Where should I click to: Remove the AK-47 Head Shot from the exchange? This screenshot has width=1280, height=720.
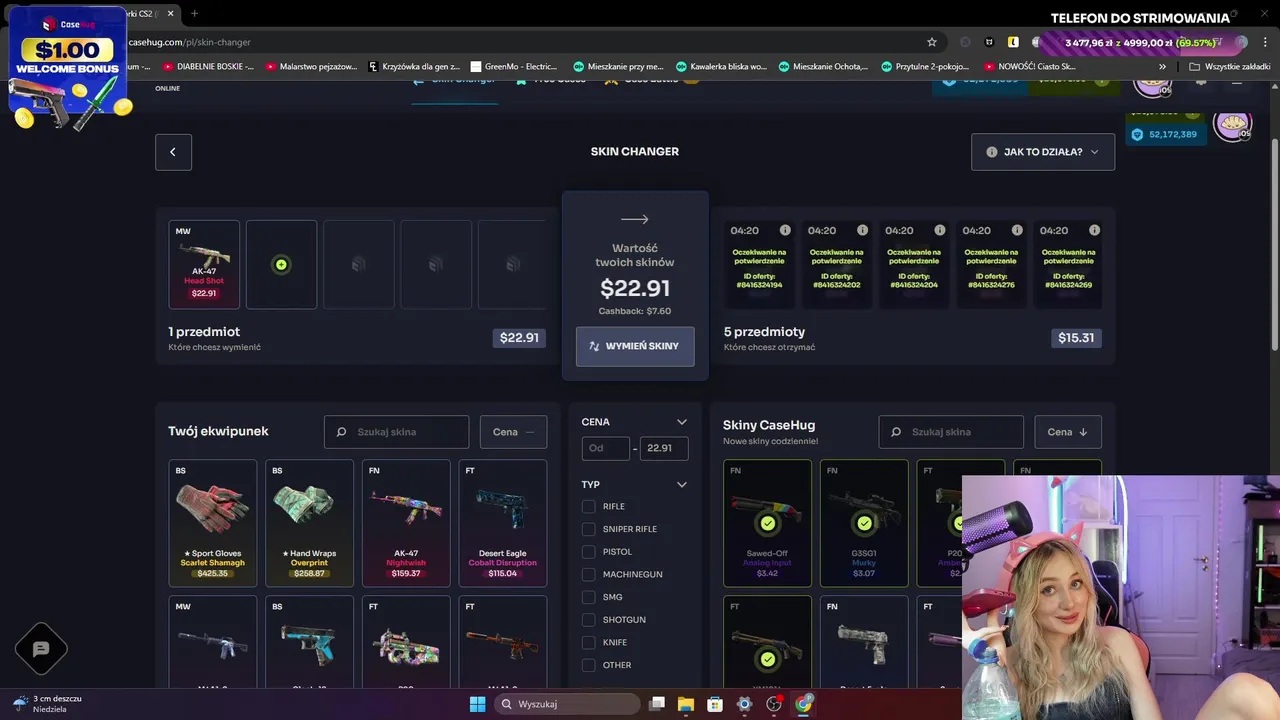[x=204, y=265]
